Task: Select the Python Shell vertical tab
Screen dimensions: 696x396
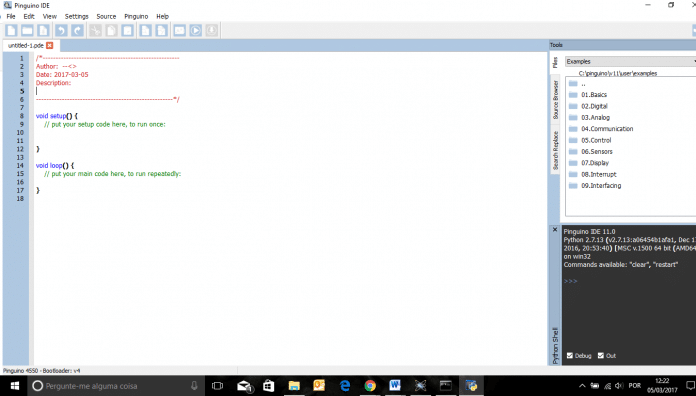Action: point(555,346)
